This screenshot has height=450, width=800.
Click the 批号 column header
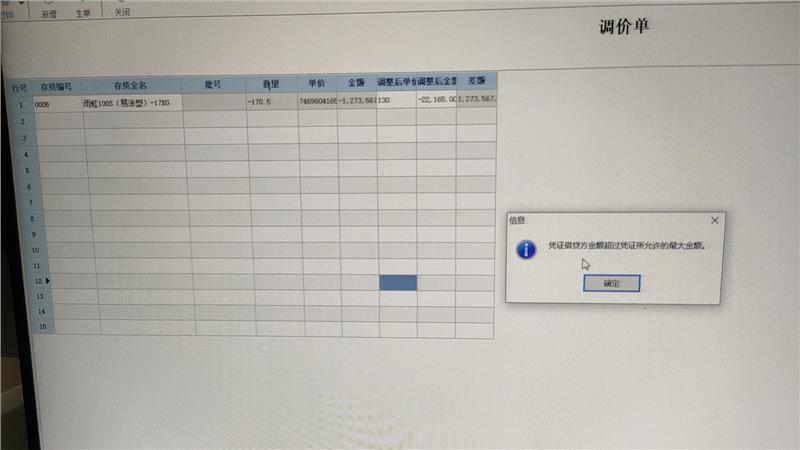pyautogui.click(x=212, y=85)
